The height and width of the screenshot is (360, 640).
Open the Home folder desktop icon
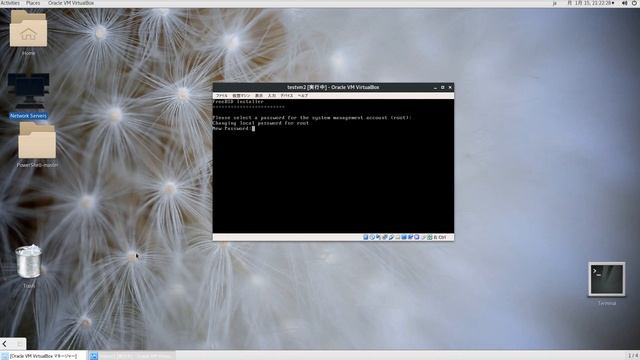28,32
